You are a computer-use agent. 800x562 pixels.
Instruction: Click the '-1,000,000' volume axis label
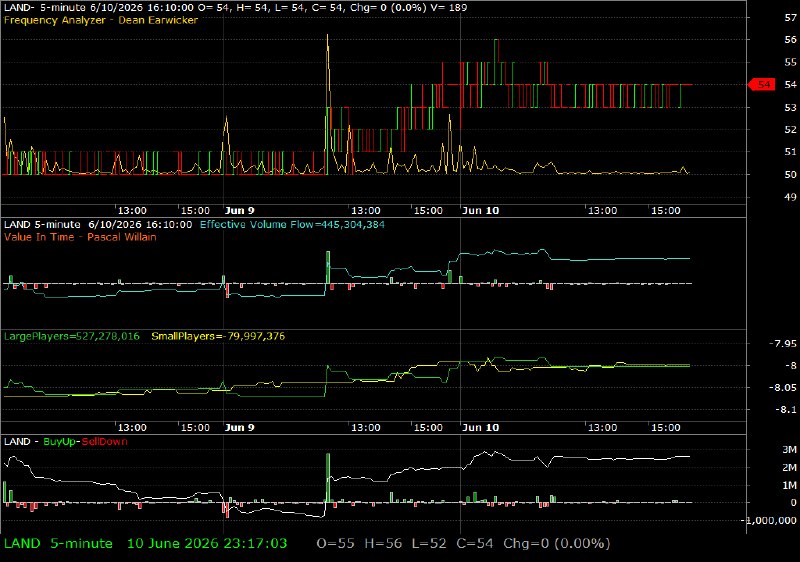pos(771,520)
